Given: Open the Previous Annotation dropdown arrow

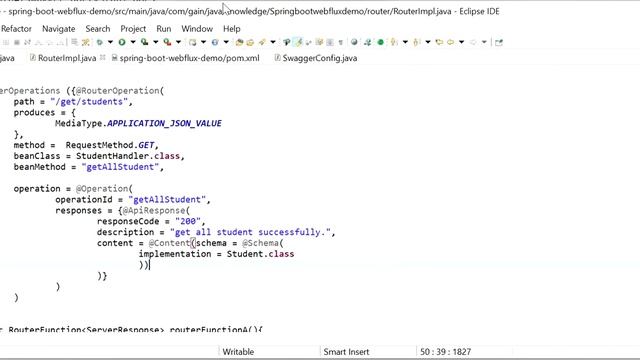Looking at the screenshot, I should coord(428,42).
